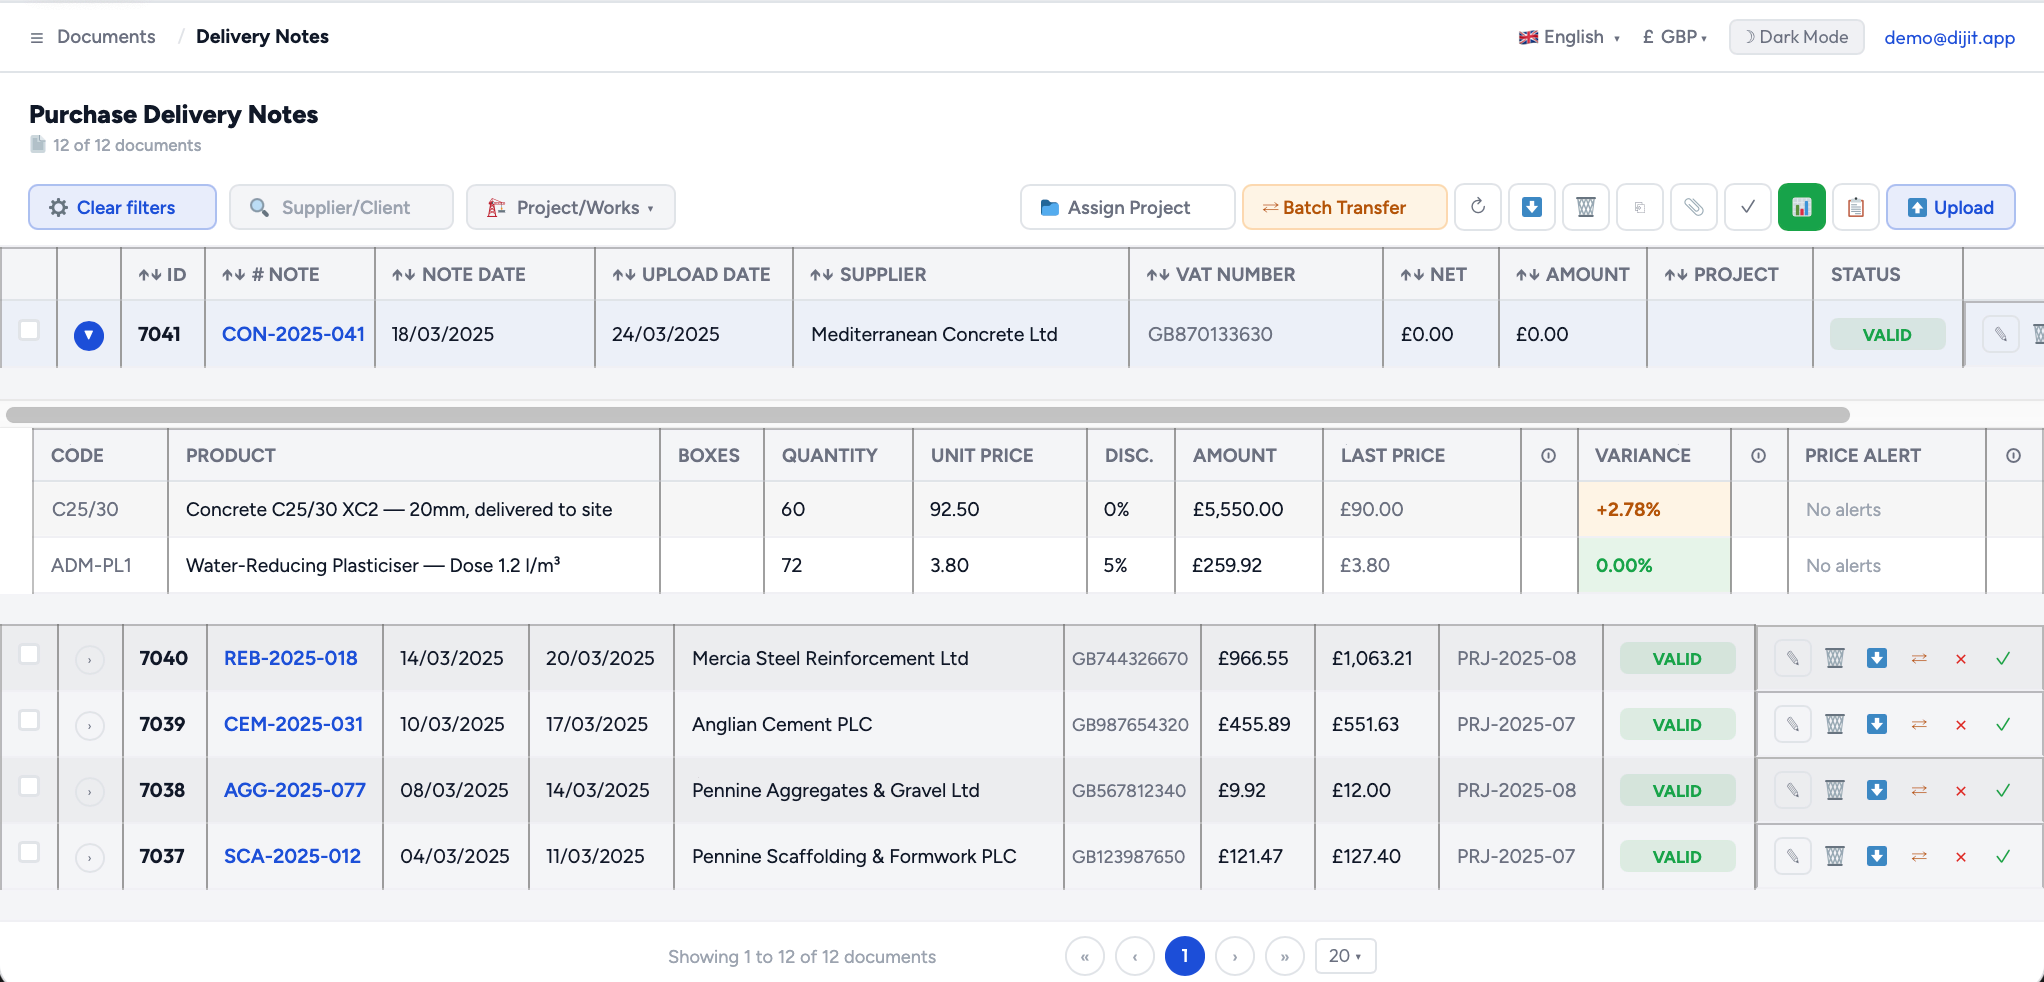Sort table by Amount column
Screen dimensions: 2044x982
click(x=1572, y=274)
